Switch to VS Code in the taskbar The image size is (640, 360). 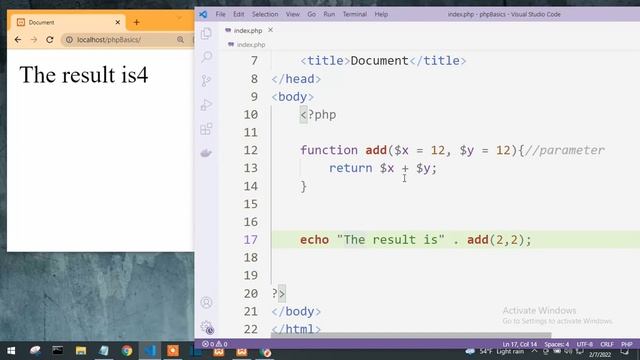(x=150, y=351)
